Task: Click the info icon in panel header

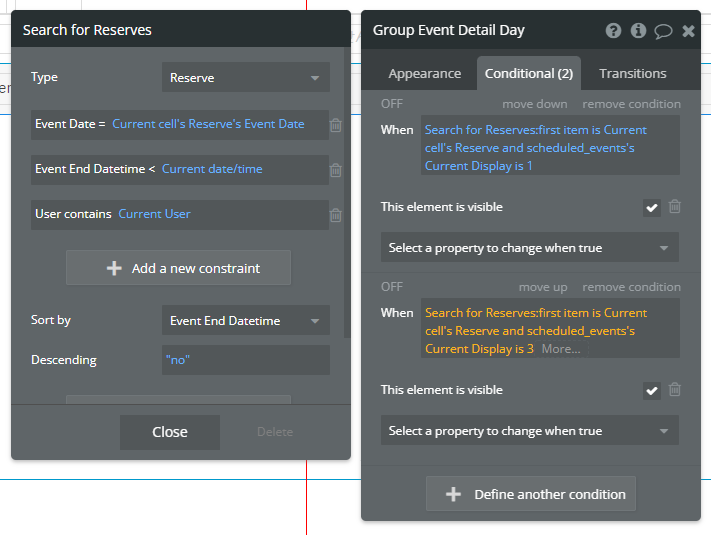Action: coord(638,31)
